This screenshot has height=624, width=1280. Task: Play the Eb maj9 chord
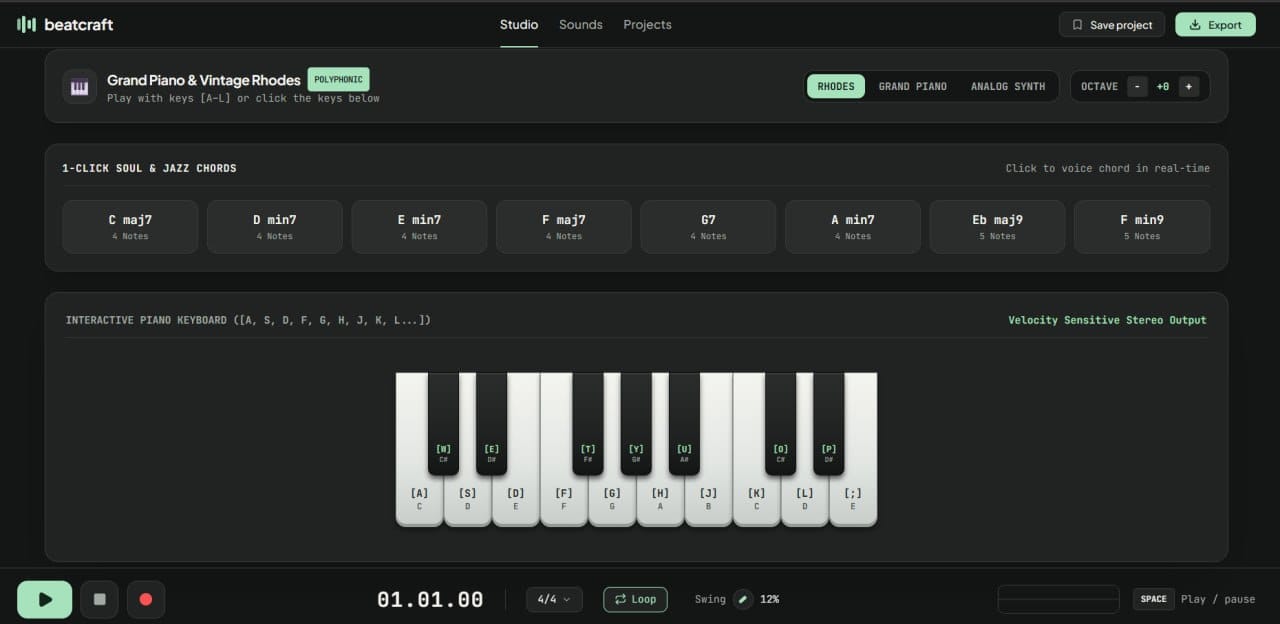998,227
